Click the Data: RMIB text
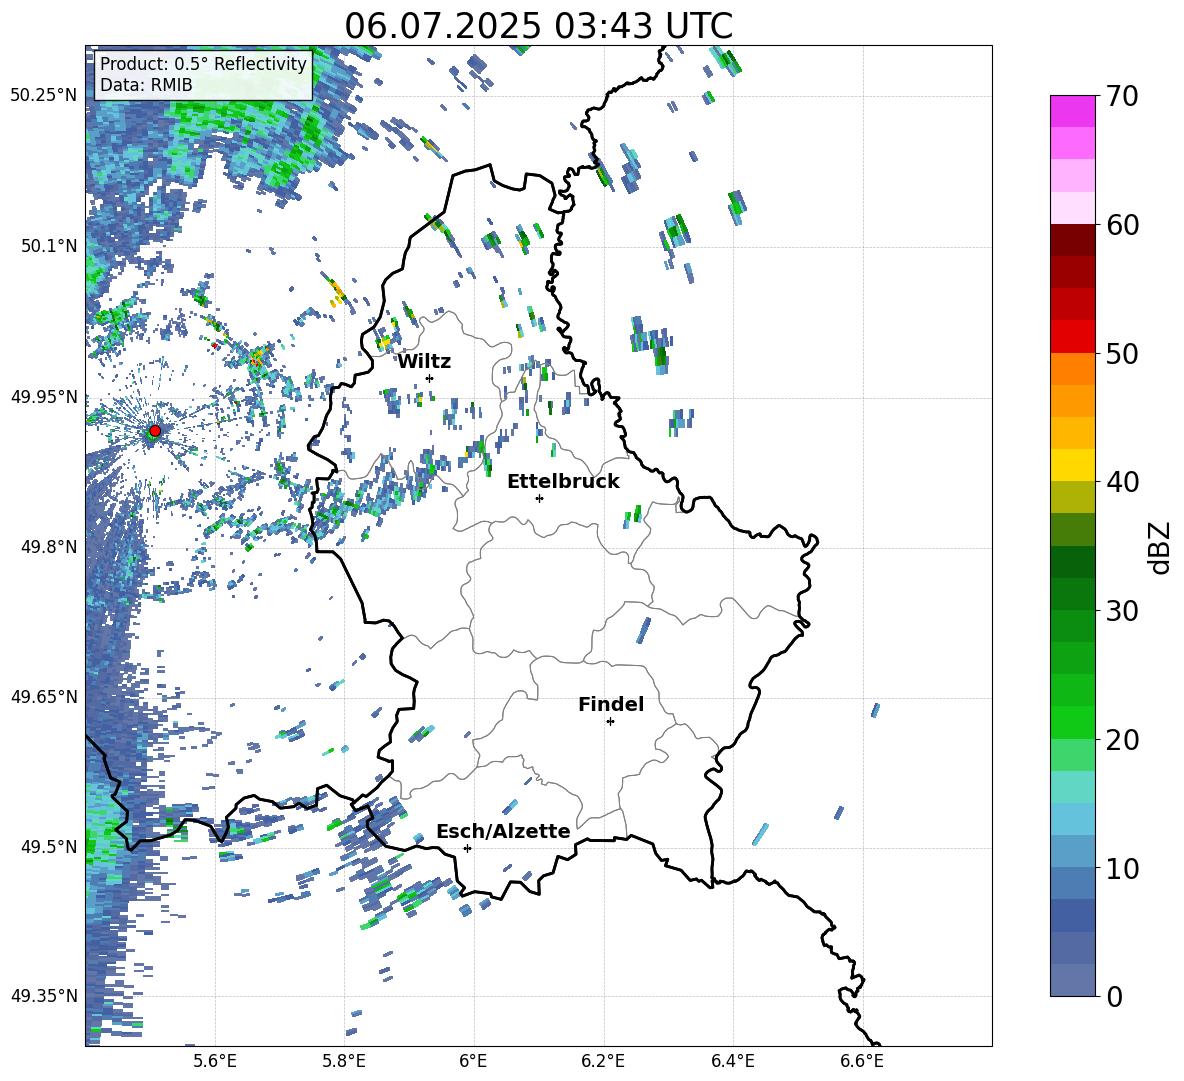Screen dimensions: 1184x1081 (146, 85)
